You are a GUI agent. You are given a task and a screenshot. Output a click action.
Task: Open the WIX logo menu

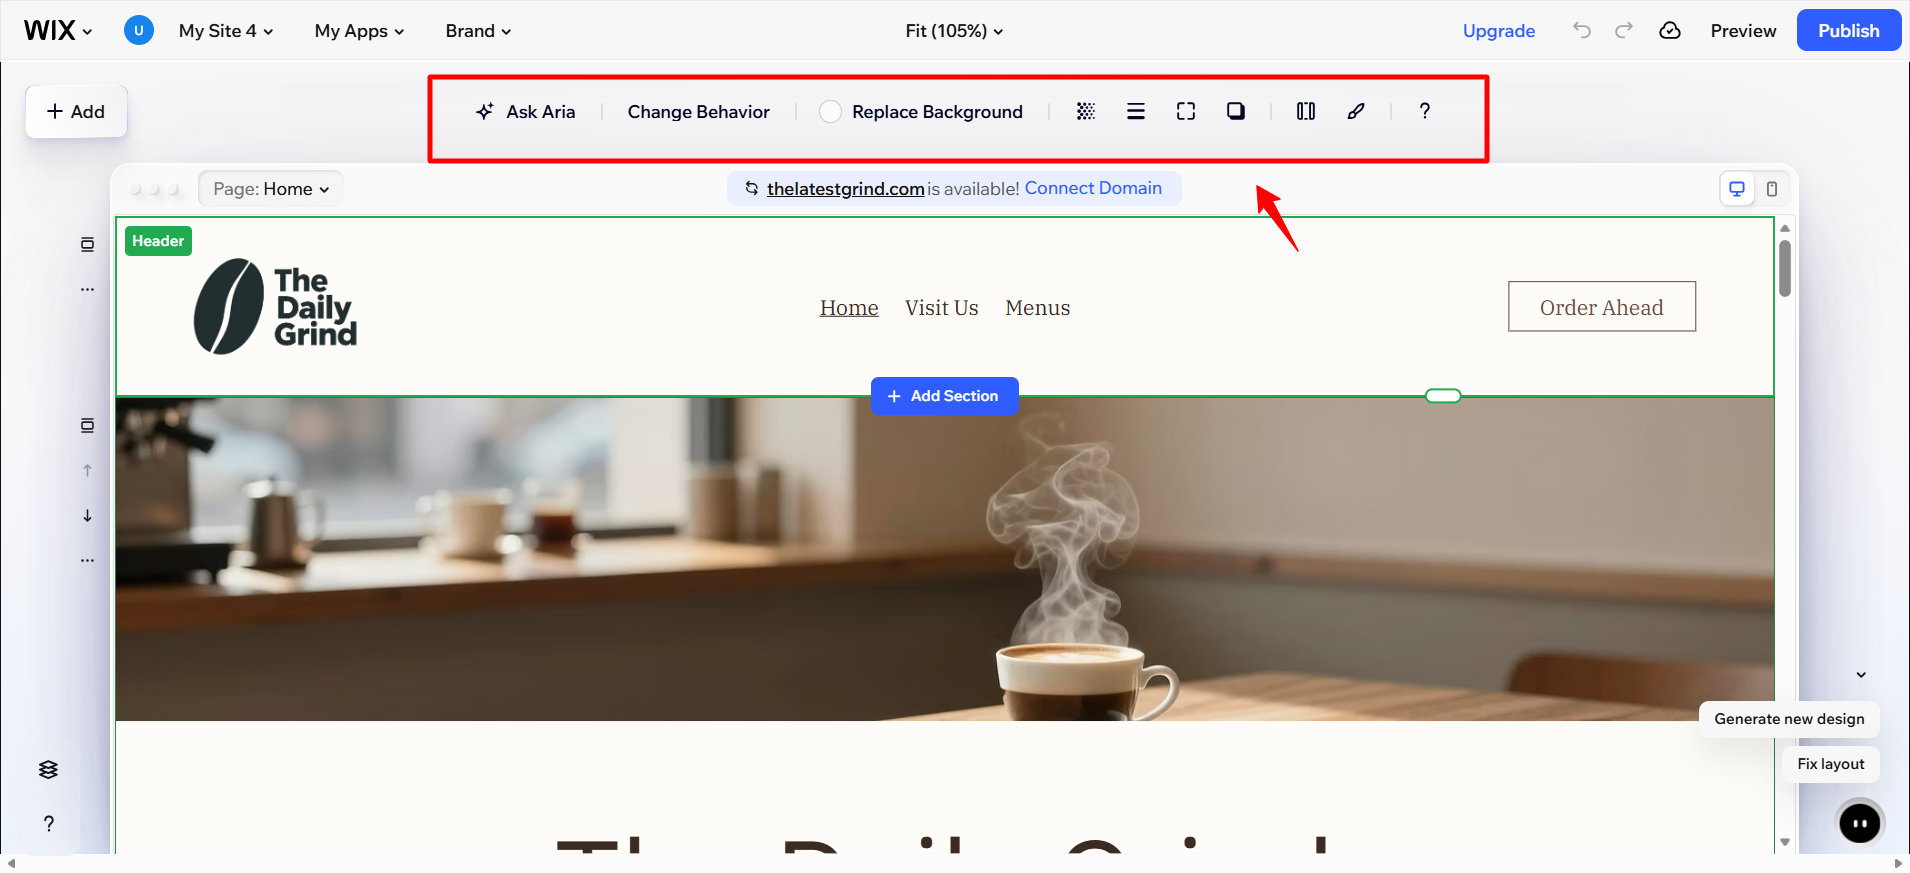click(x=58, y=30)
